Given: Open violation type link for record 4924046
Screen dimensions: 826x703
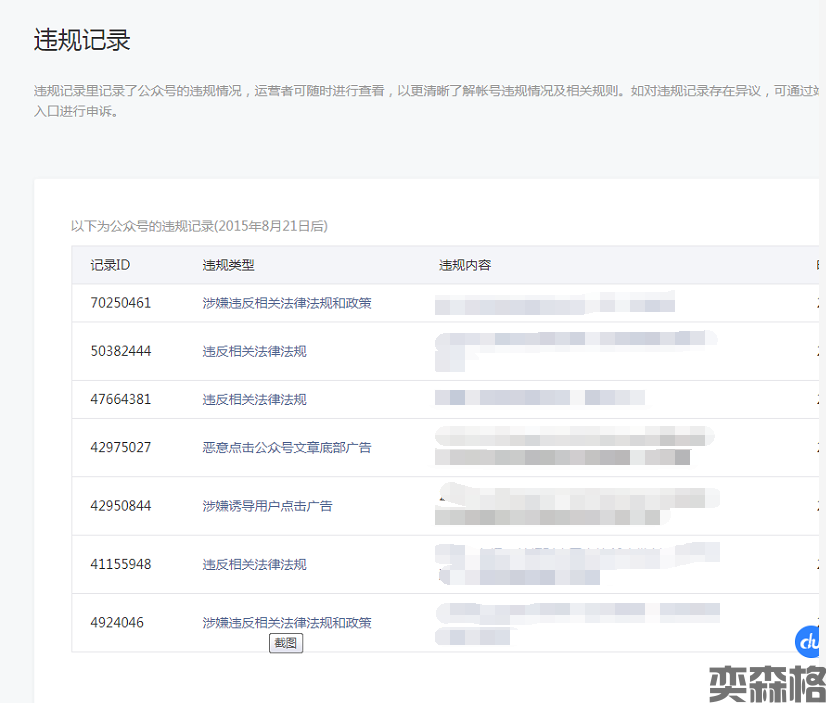Looking at the screenshot, I should click(x=287, y=623).
